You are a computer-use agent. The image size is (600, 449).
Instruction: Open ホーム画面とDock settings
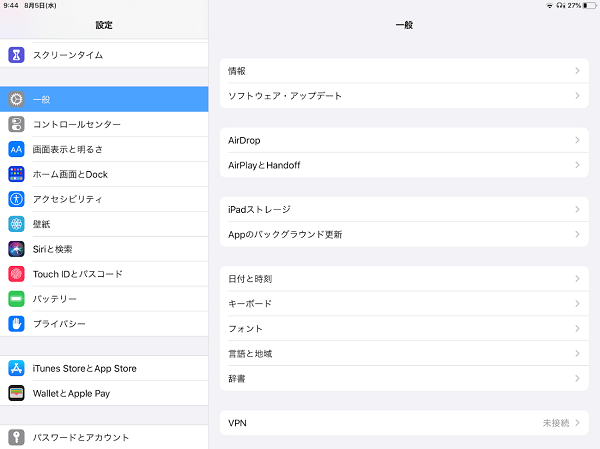(104, 174)
